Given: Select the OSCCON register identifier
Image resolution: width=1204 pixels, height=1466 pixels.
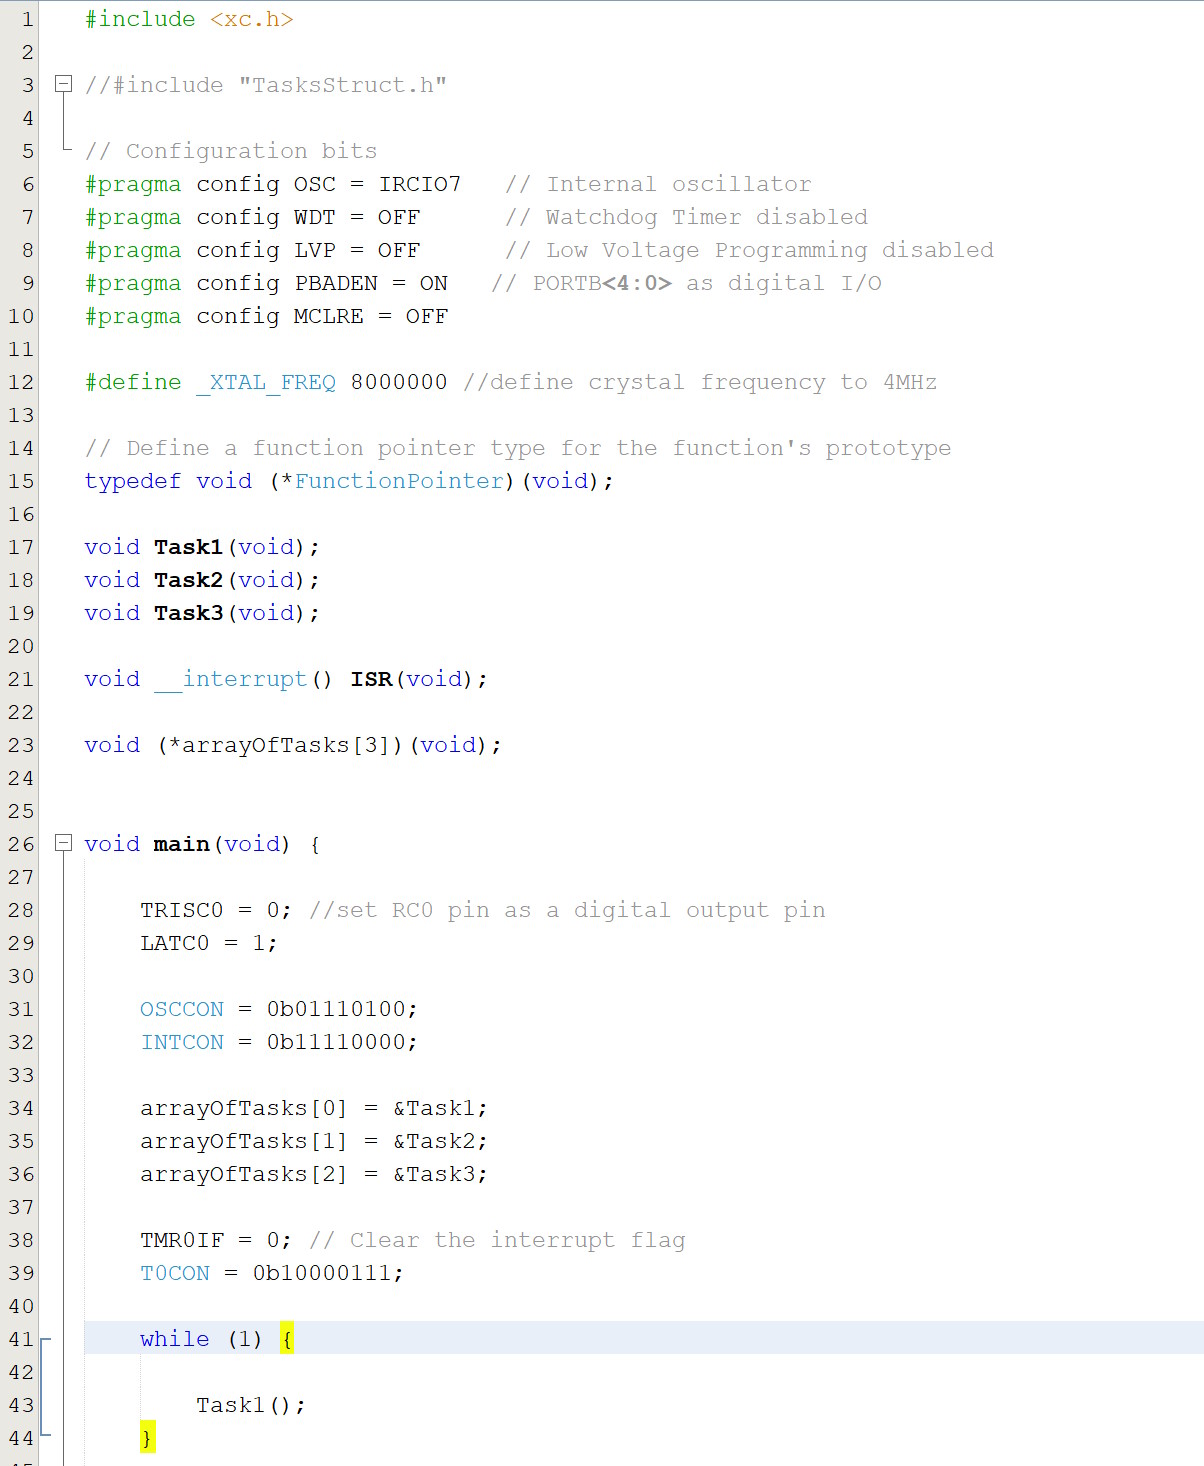Looking at the screenshot, I should [181, 1009].
